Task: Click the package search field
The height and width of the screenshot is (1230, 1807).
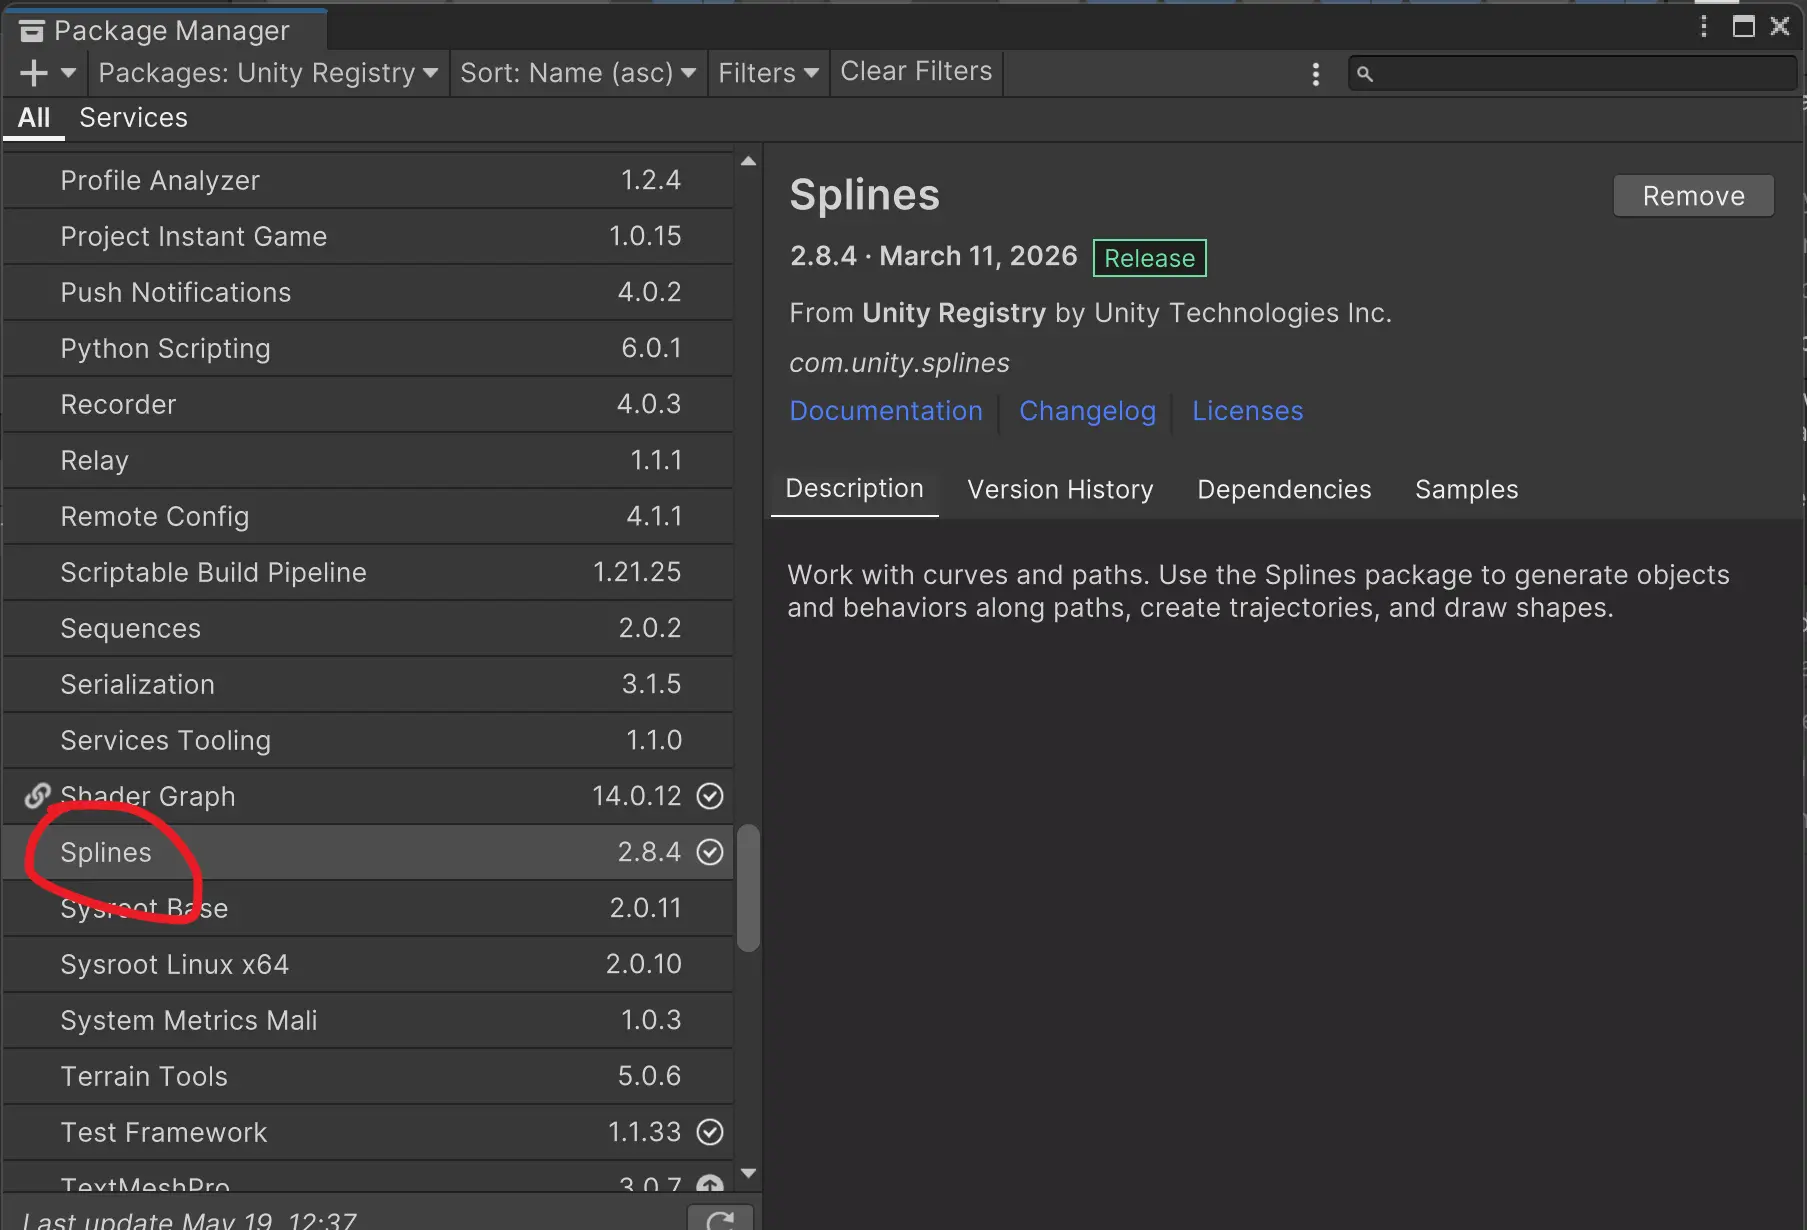Action: pos(1573,73)
